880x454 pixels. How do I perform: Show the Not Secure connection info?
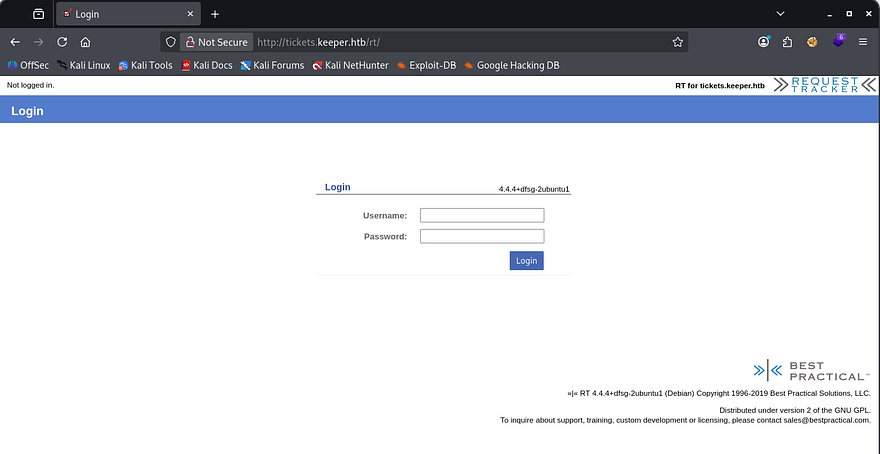point(214,42)
